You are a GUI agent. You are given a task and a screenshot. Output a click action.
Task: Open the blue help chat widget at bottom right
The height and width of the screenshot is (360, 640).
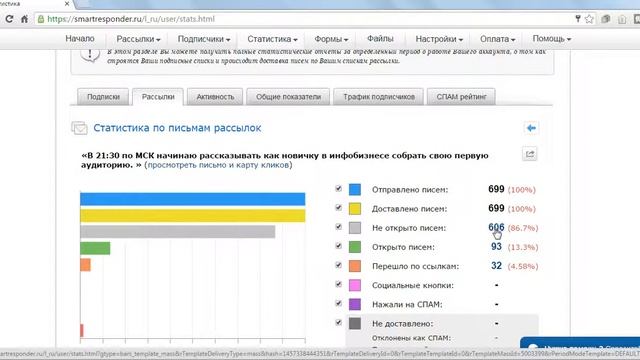pos(580,342)
